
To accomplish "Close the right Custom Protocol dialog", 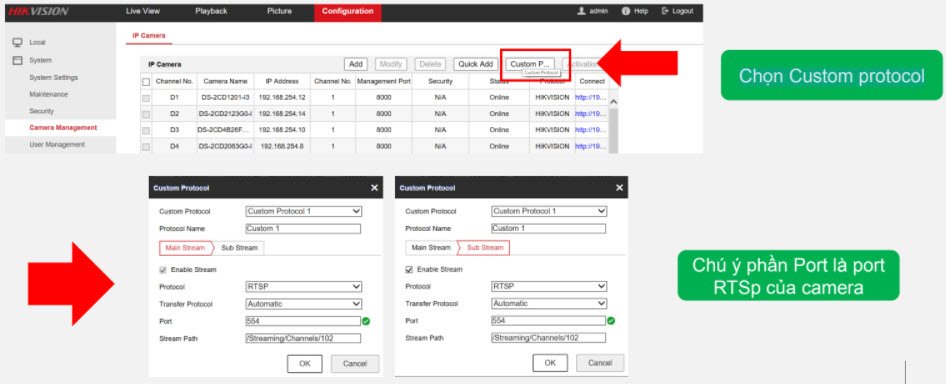I will coord(620,188).
